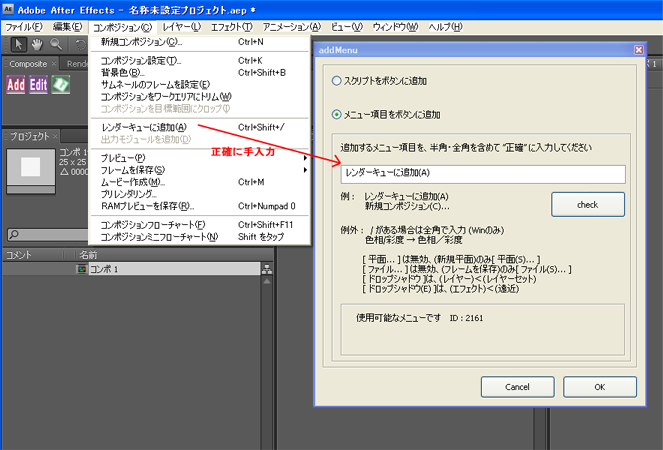Open the ファイル menu

(24, 27)
